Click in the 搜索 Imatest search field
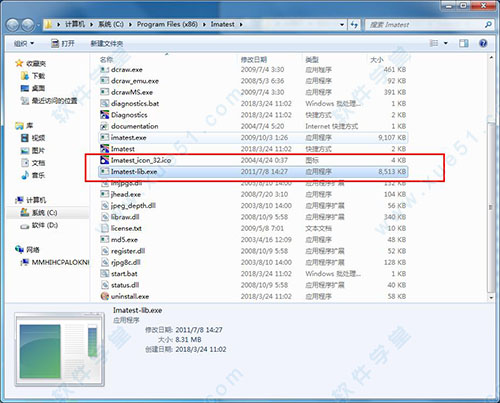Image resolution: width=500 pixels, height=403 pixels. (x=426, y=25)
